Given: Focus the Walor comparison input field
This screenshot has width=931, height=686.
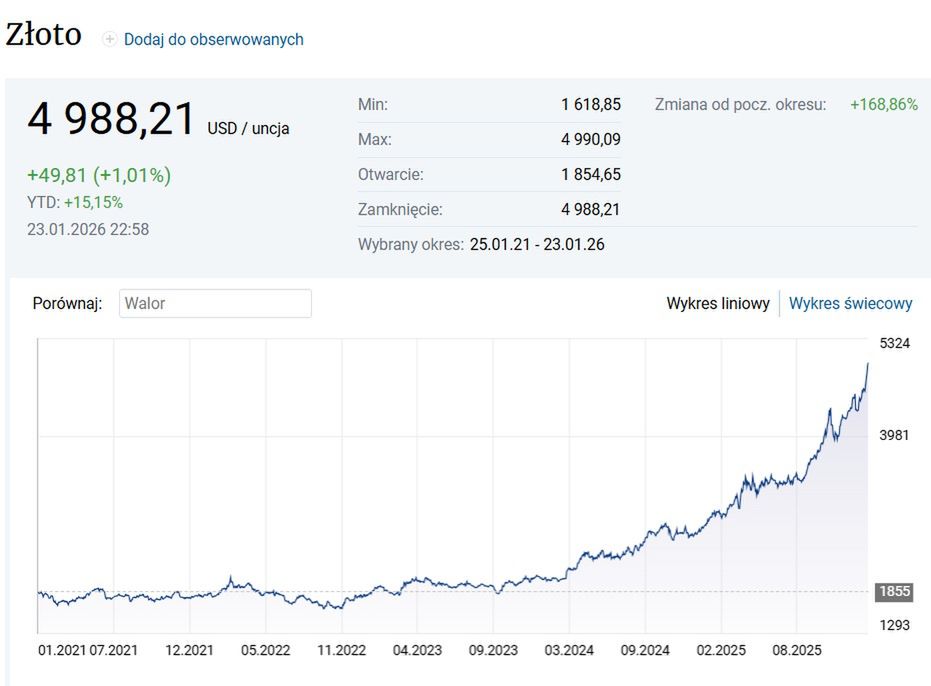Looking at the screenshot, I should click(x=215, y=304).
